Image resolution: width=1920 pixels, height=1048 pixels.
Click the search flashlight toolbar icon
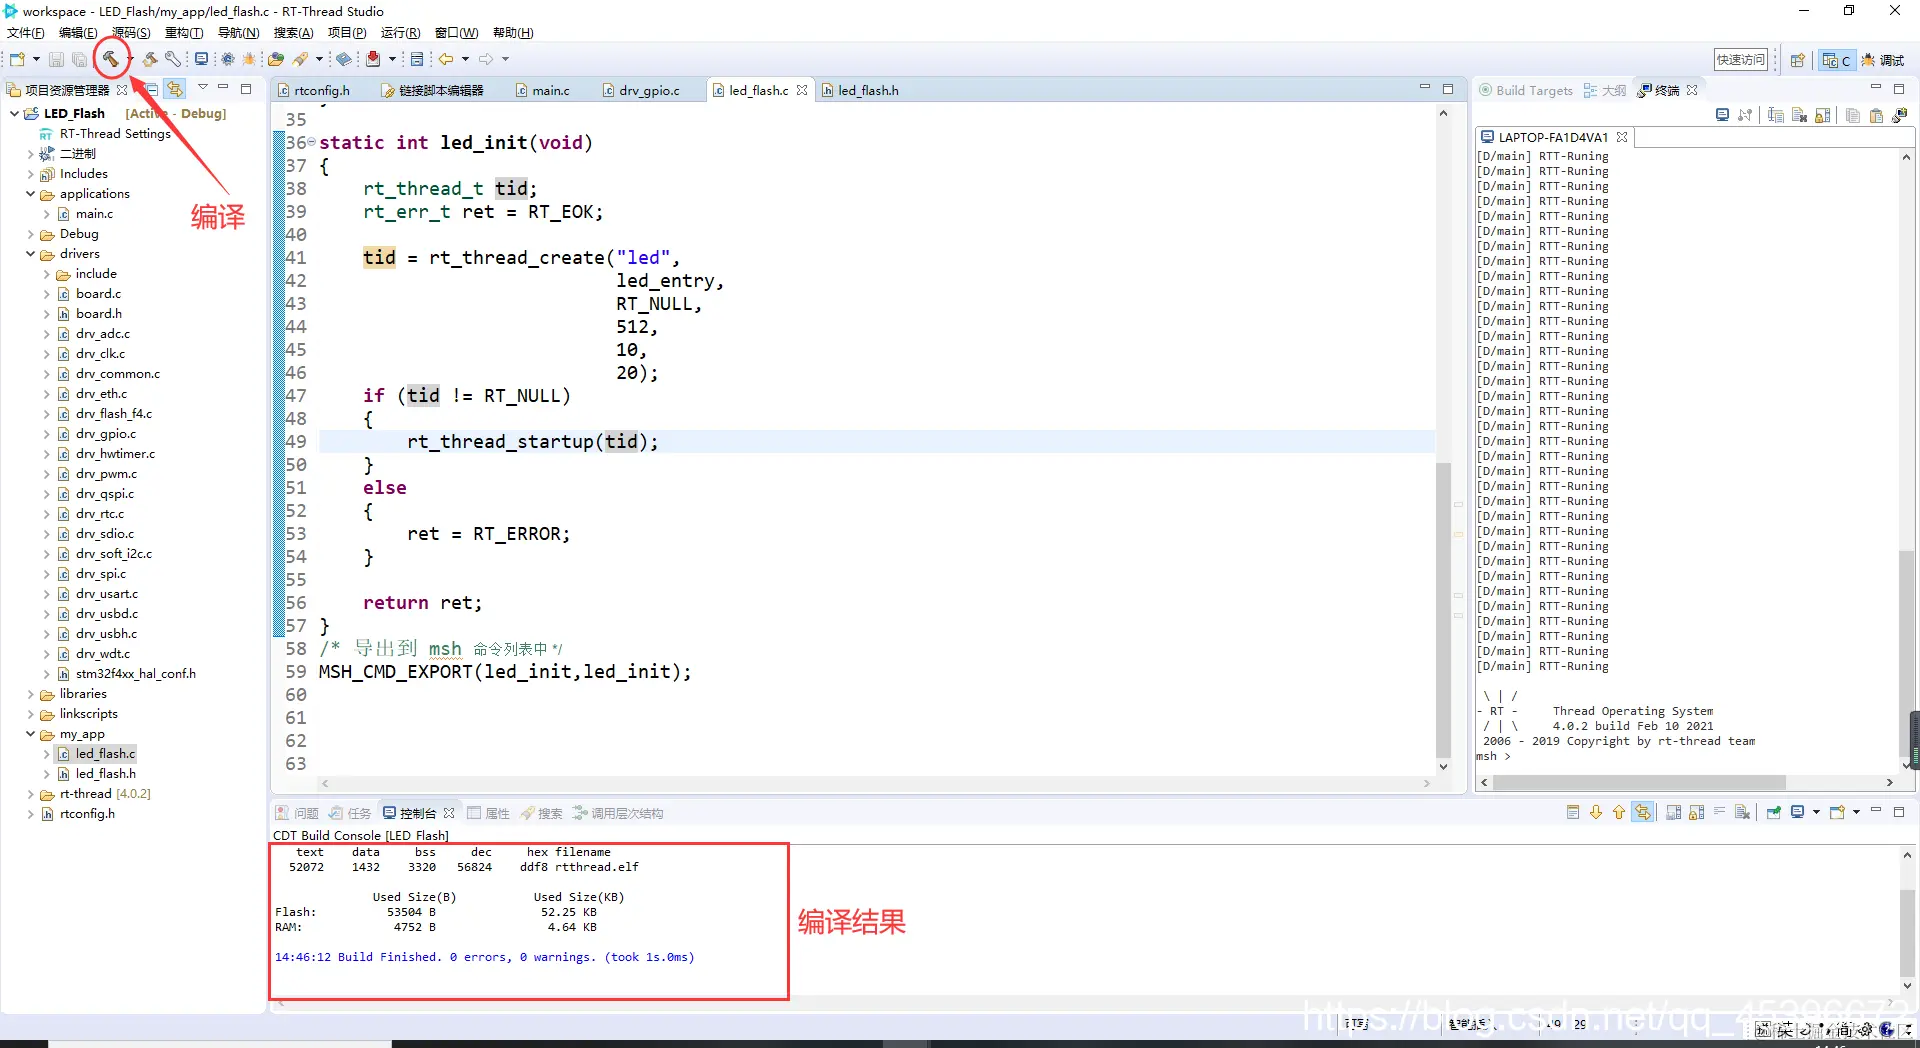(301, 59)
